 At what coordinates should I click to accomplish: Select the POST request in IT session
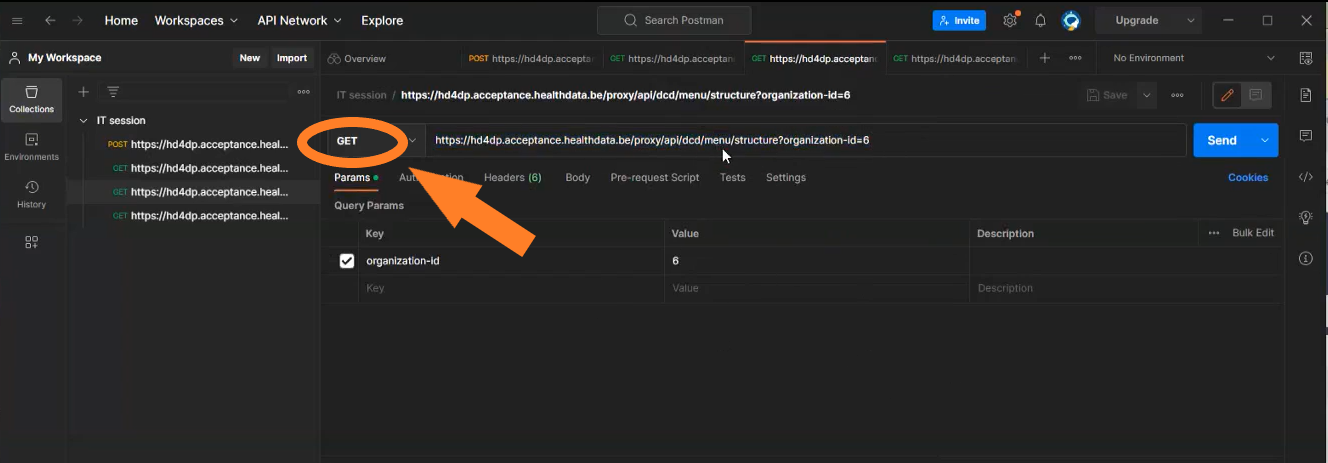pyautogui.click(x=198, y=144)
